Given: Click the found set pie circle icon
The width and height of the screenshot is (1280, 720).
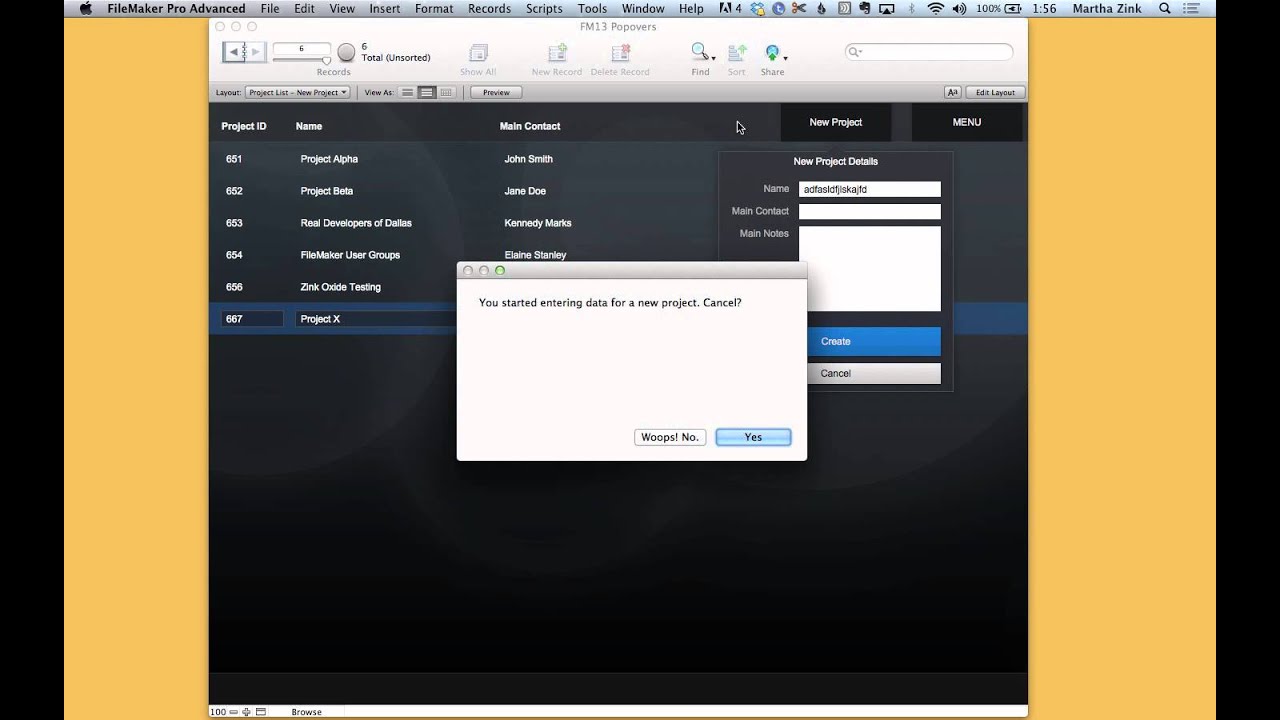Looking at the screenshot, I should (x=346, y=52).
